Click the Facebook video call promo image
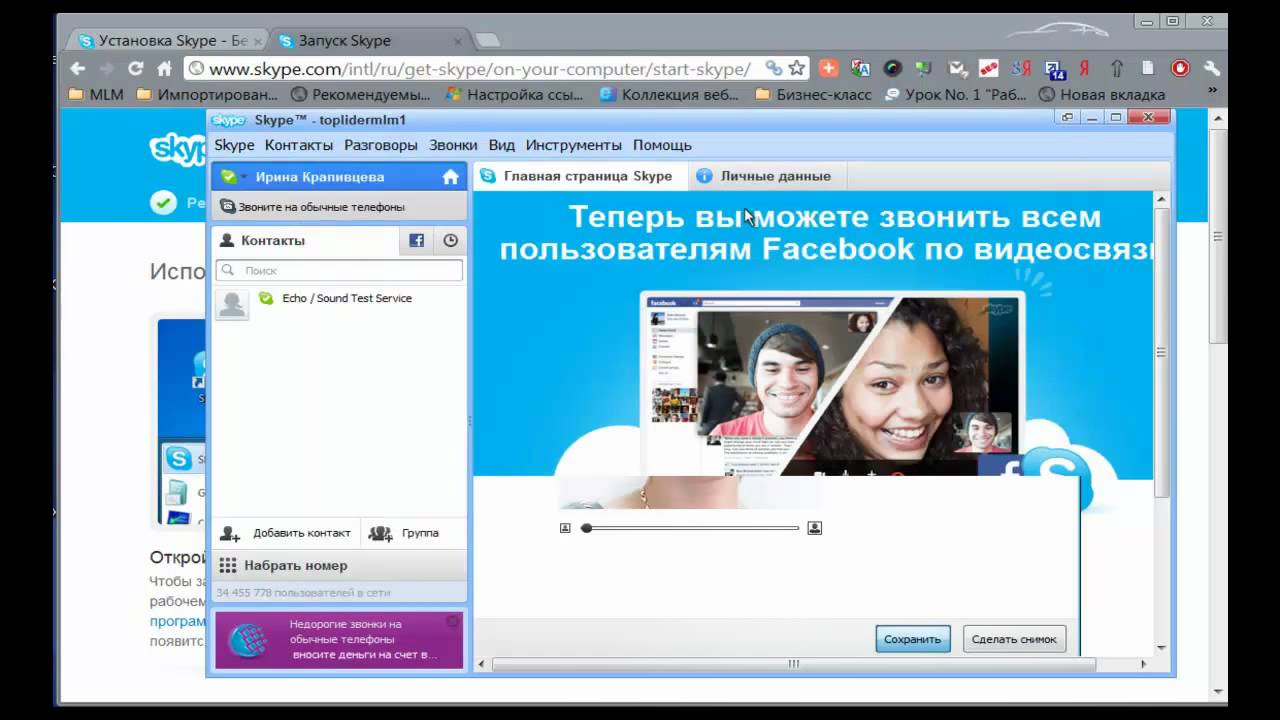Screen dimensions: 1280x720 (x=832, y=383)
